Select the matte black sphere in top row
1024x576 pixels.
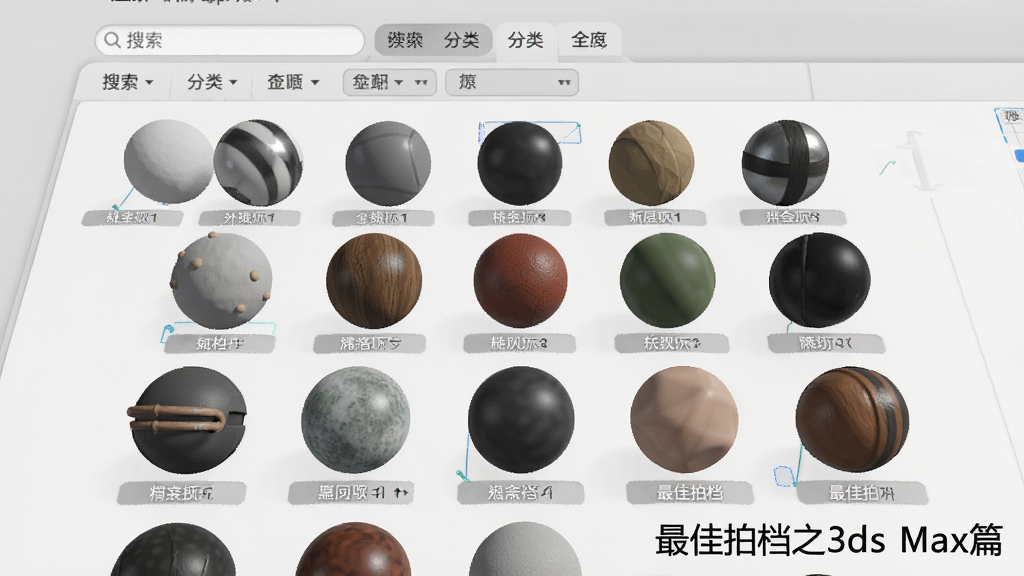[520, 163]
